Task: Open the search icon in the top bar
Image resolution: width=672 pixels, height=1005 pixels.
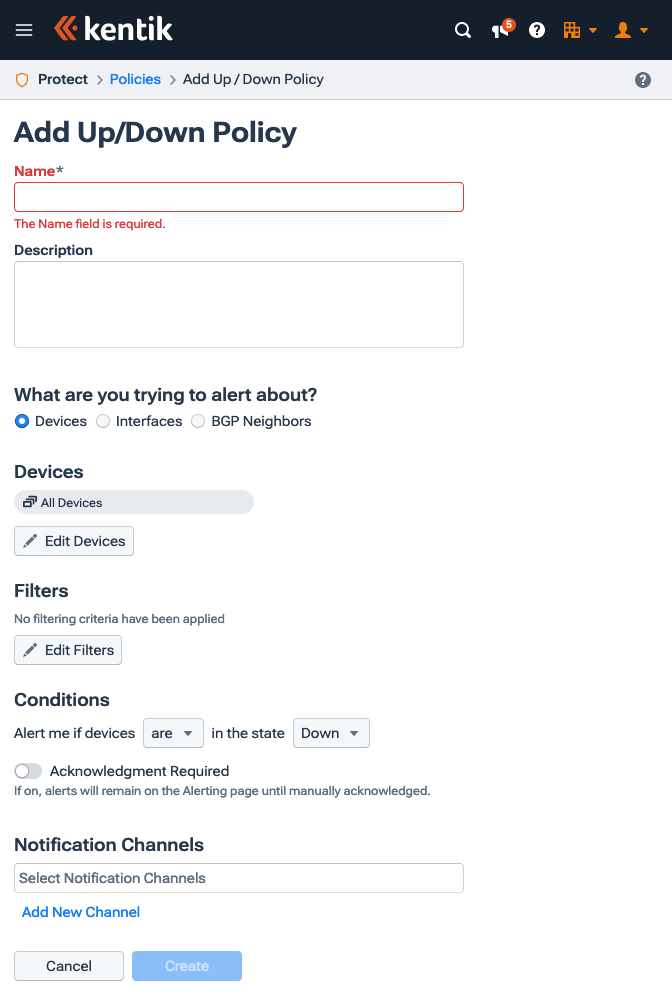Action: (462, 30)
